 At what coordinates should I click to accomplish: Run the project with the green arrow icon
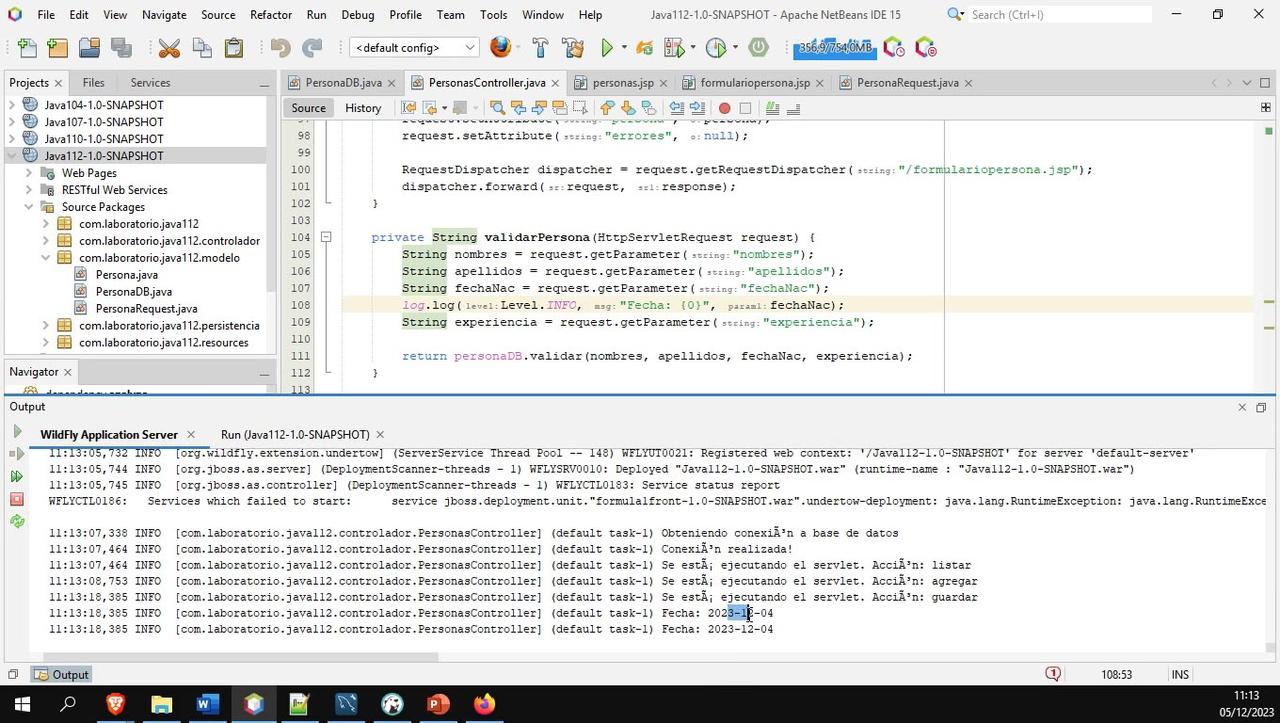pyautogui.click(x=607, y=47)
